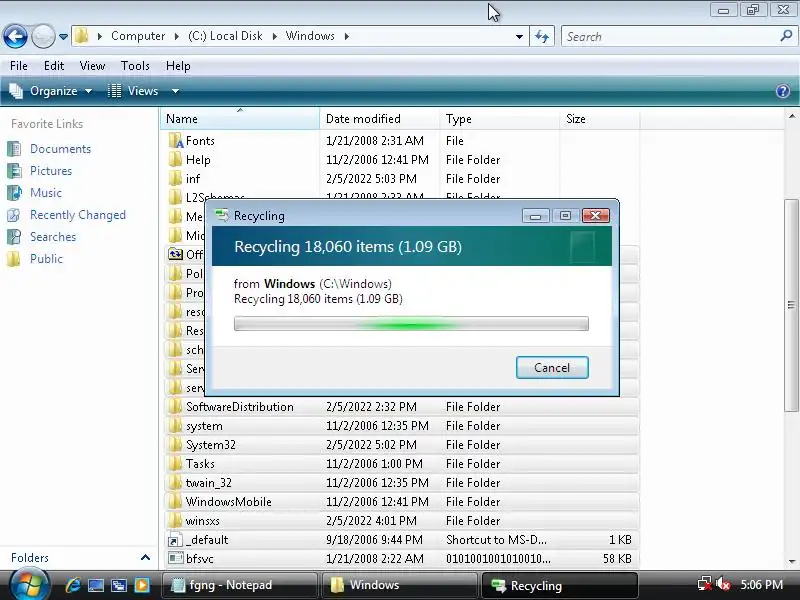Viewport: 800px width, 600px height.
Task: Click the blue Help question mark icon
Action: coord(783,91)
